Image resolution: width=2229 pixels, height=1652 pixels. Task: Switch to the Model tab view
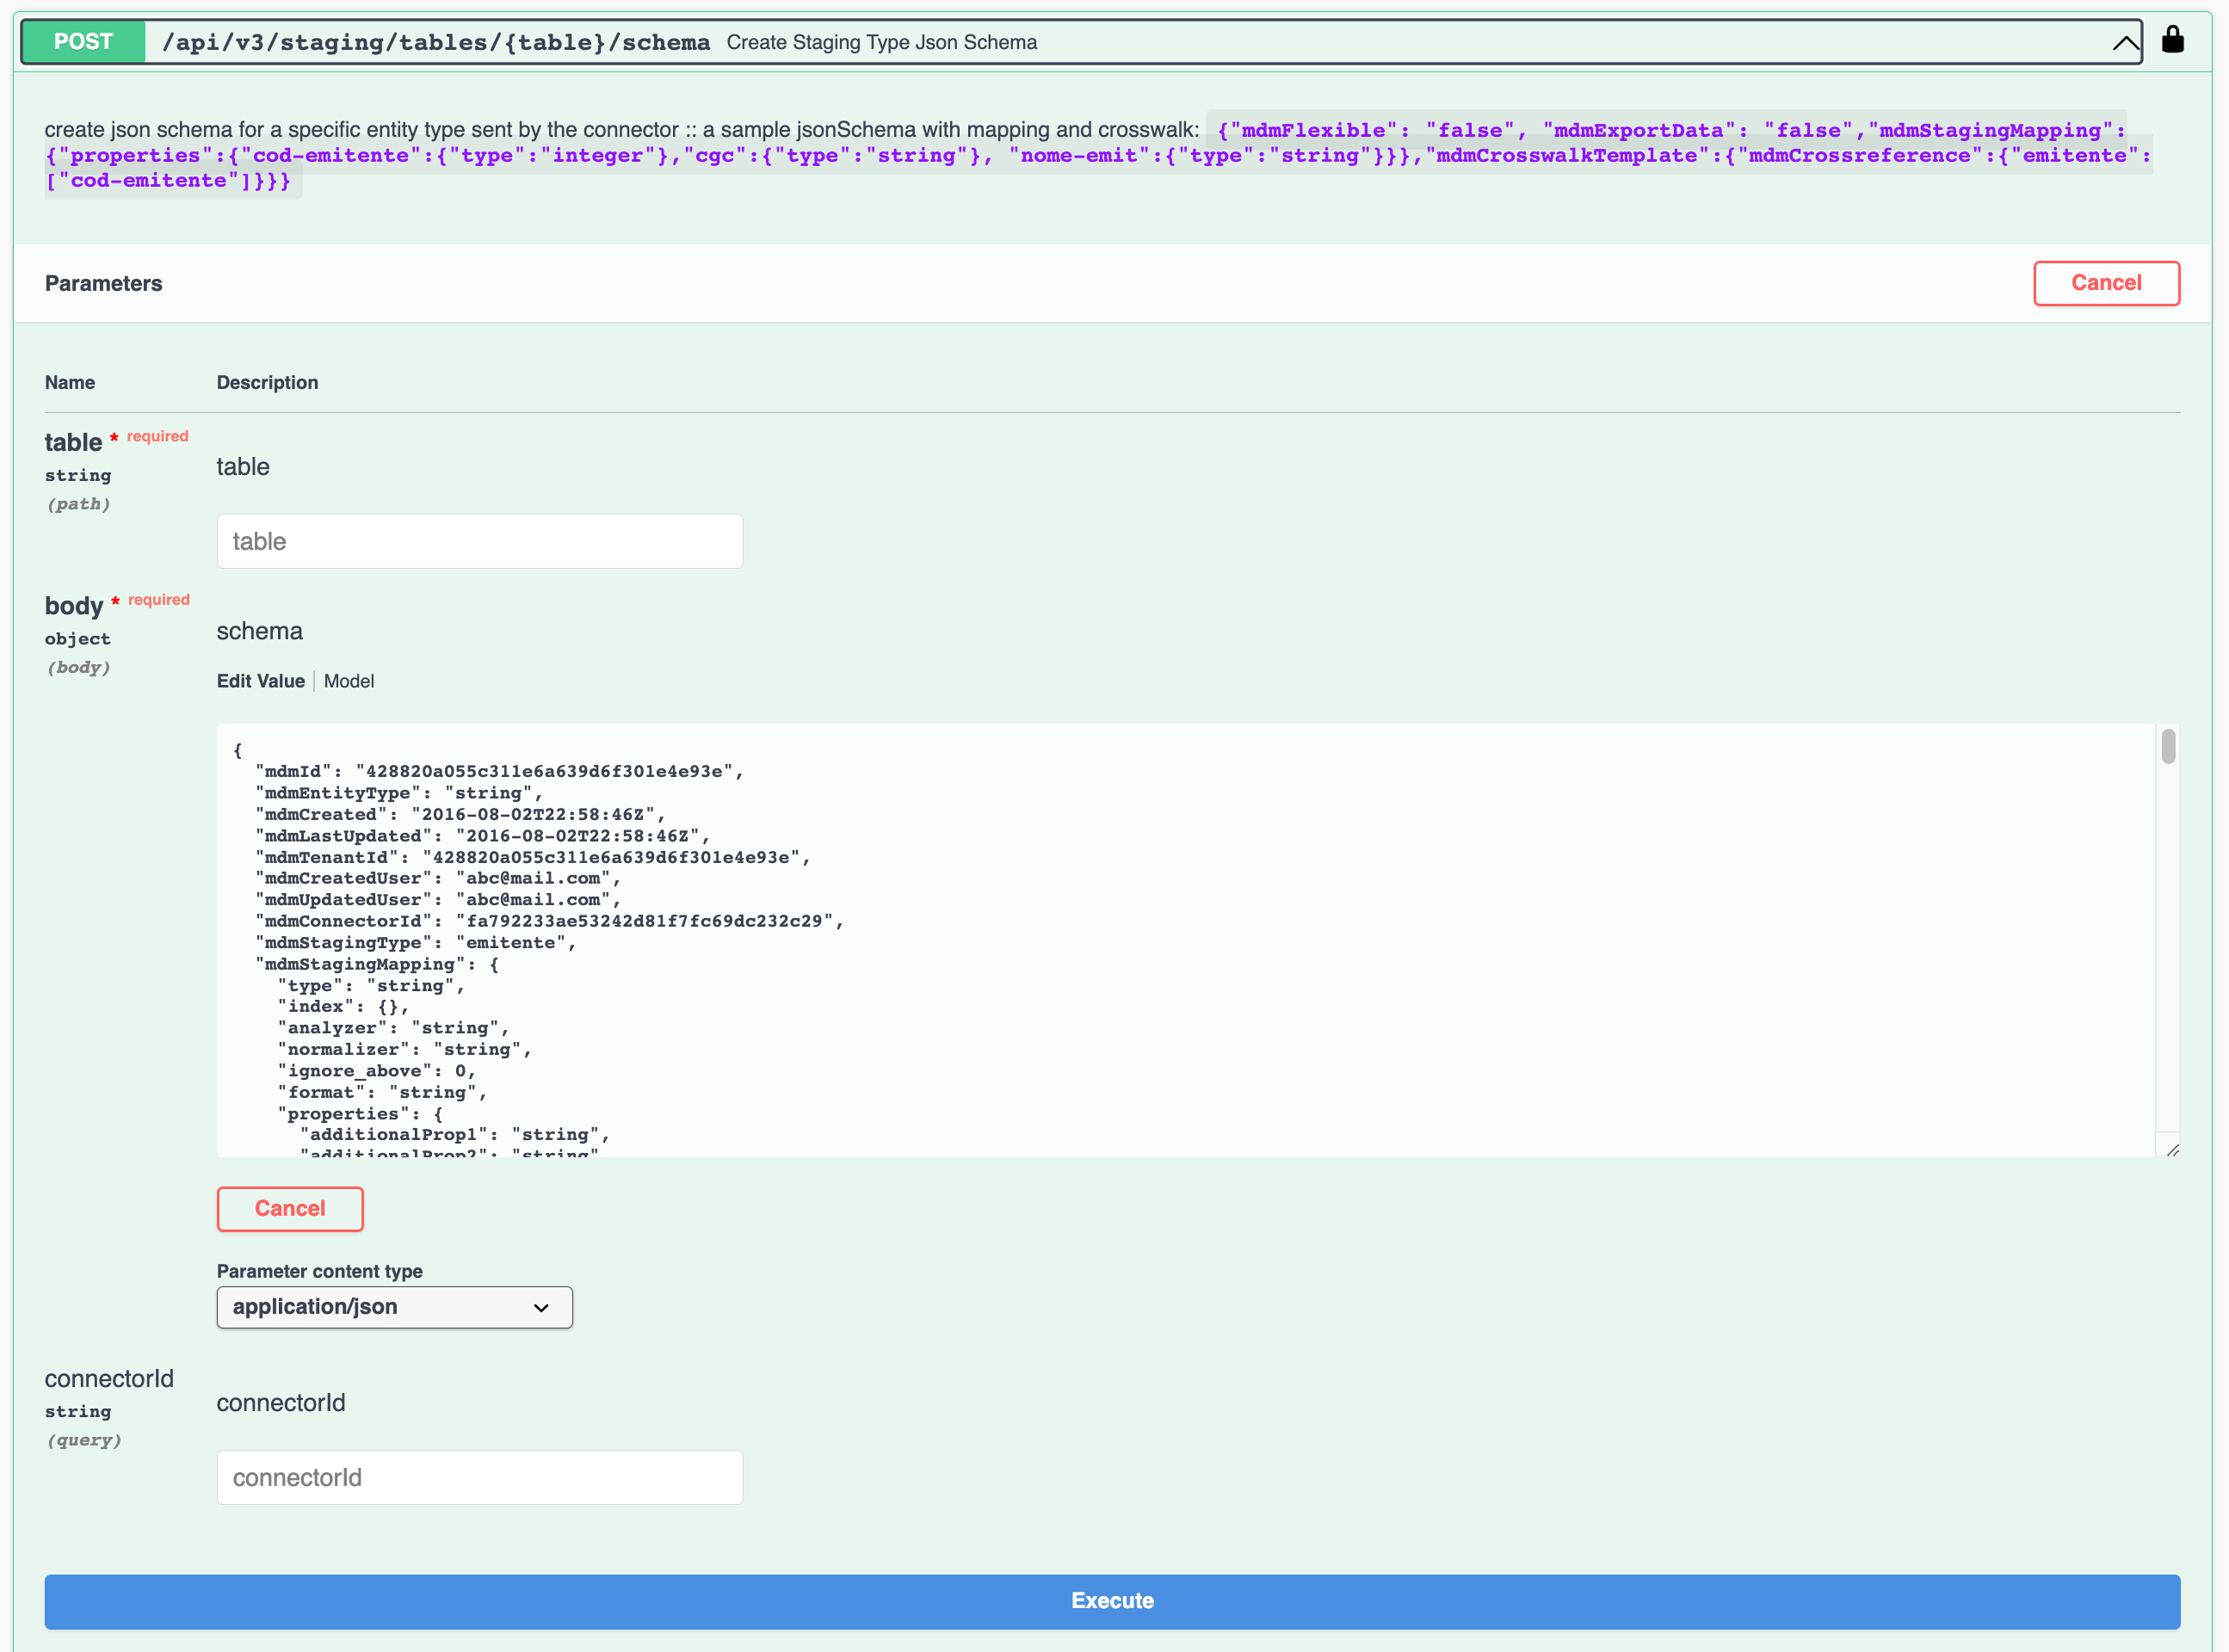(x=349, y=682)
